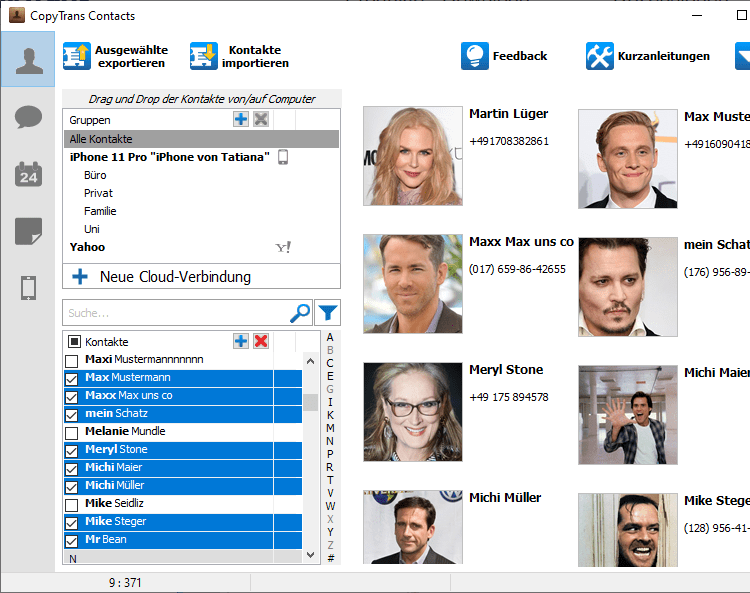Open Maxx Max uns co contact photo

point(413,284)
